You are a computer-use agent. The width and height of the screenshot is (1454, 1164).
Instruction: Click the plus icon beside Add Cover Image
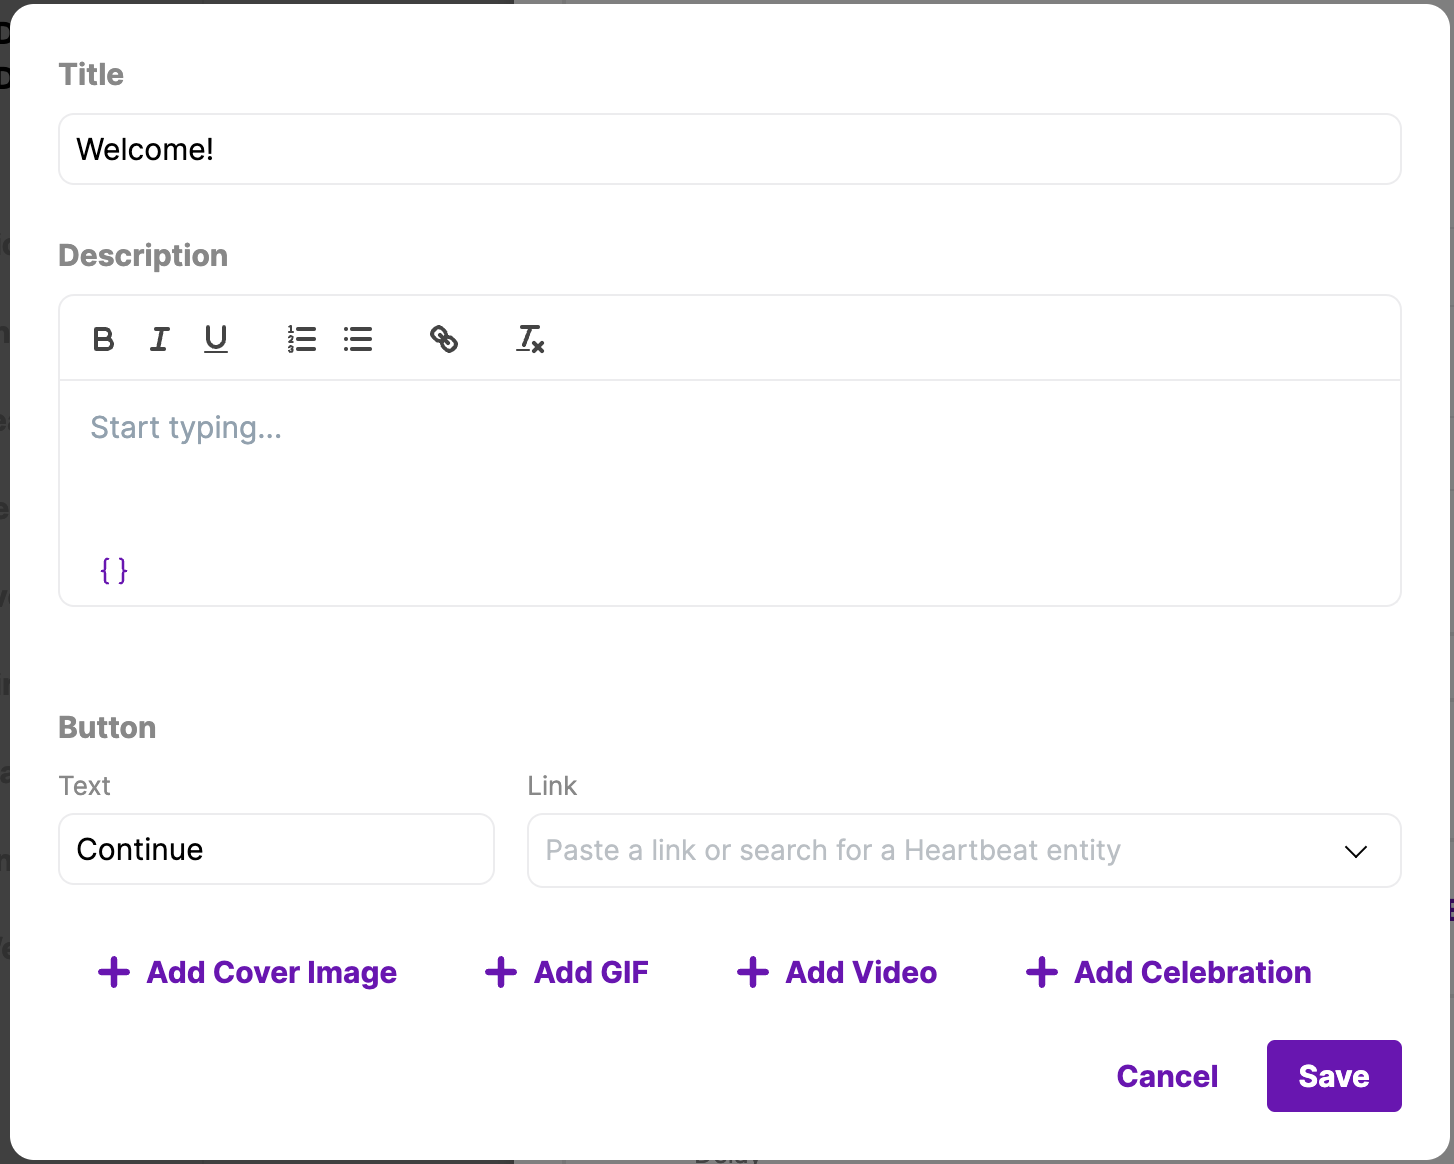[x=114, y=972]
